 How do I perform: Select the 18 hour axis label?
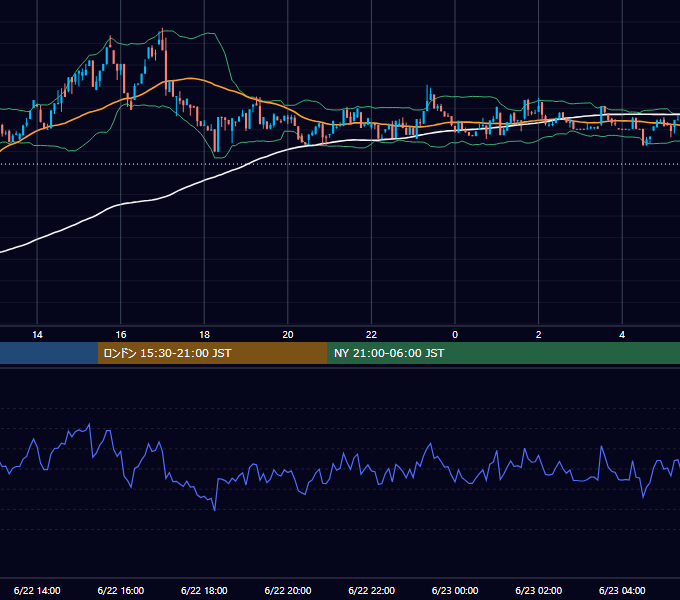click(204, 335)
